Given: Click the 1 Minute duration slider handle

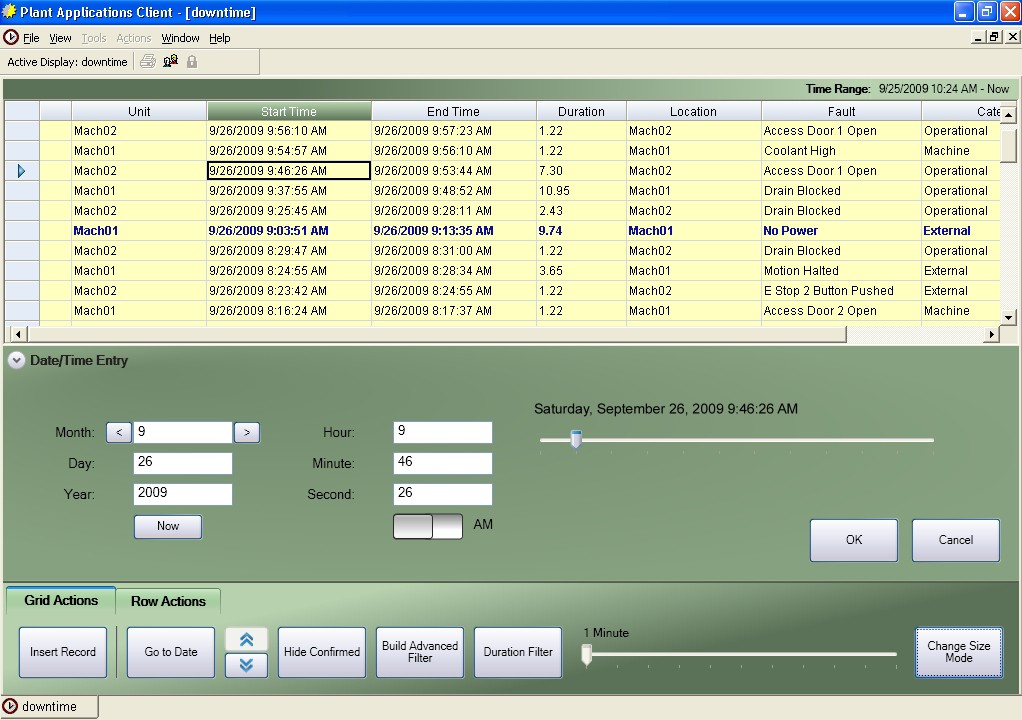Looking at the screenshot, I should click(x=587, y=655).
